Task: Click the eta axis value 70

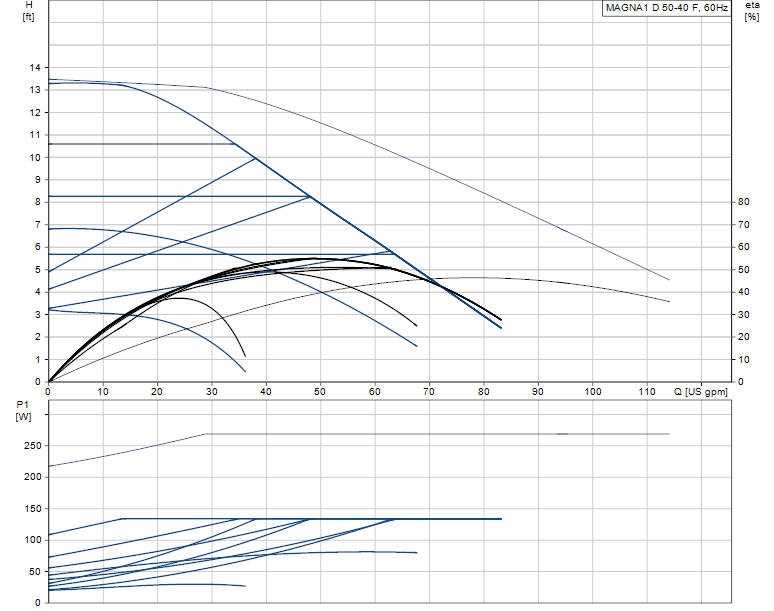Action: tap(743, 225)
